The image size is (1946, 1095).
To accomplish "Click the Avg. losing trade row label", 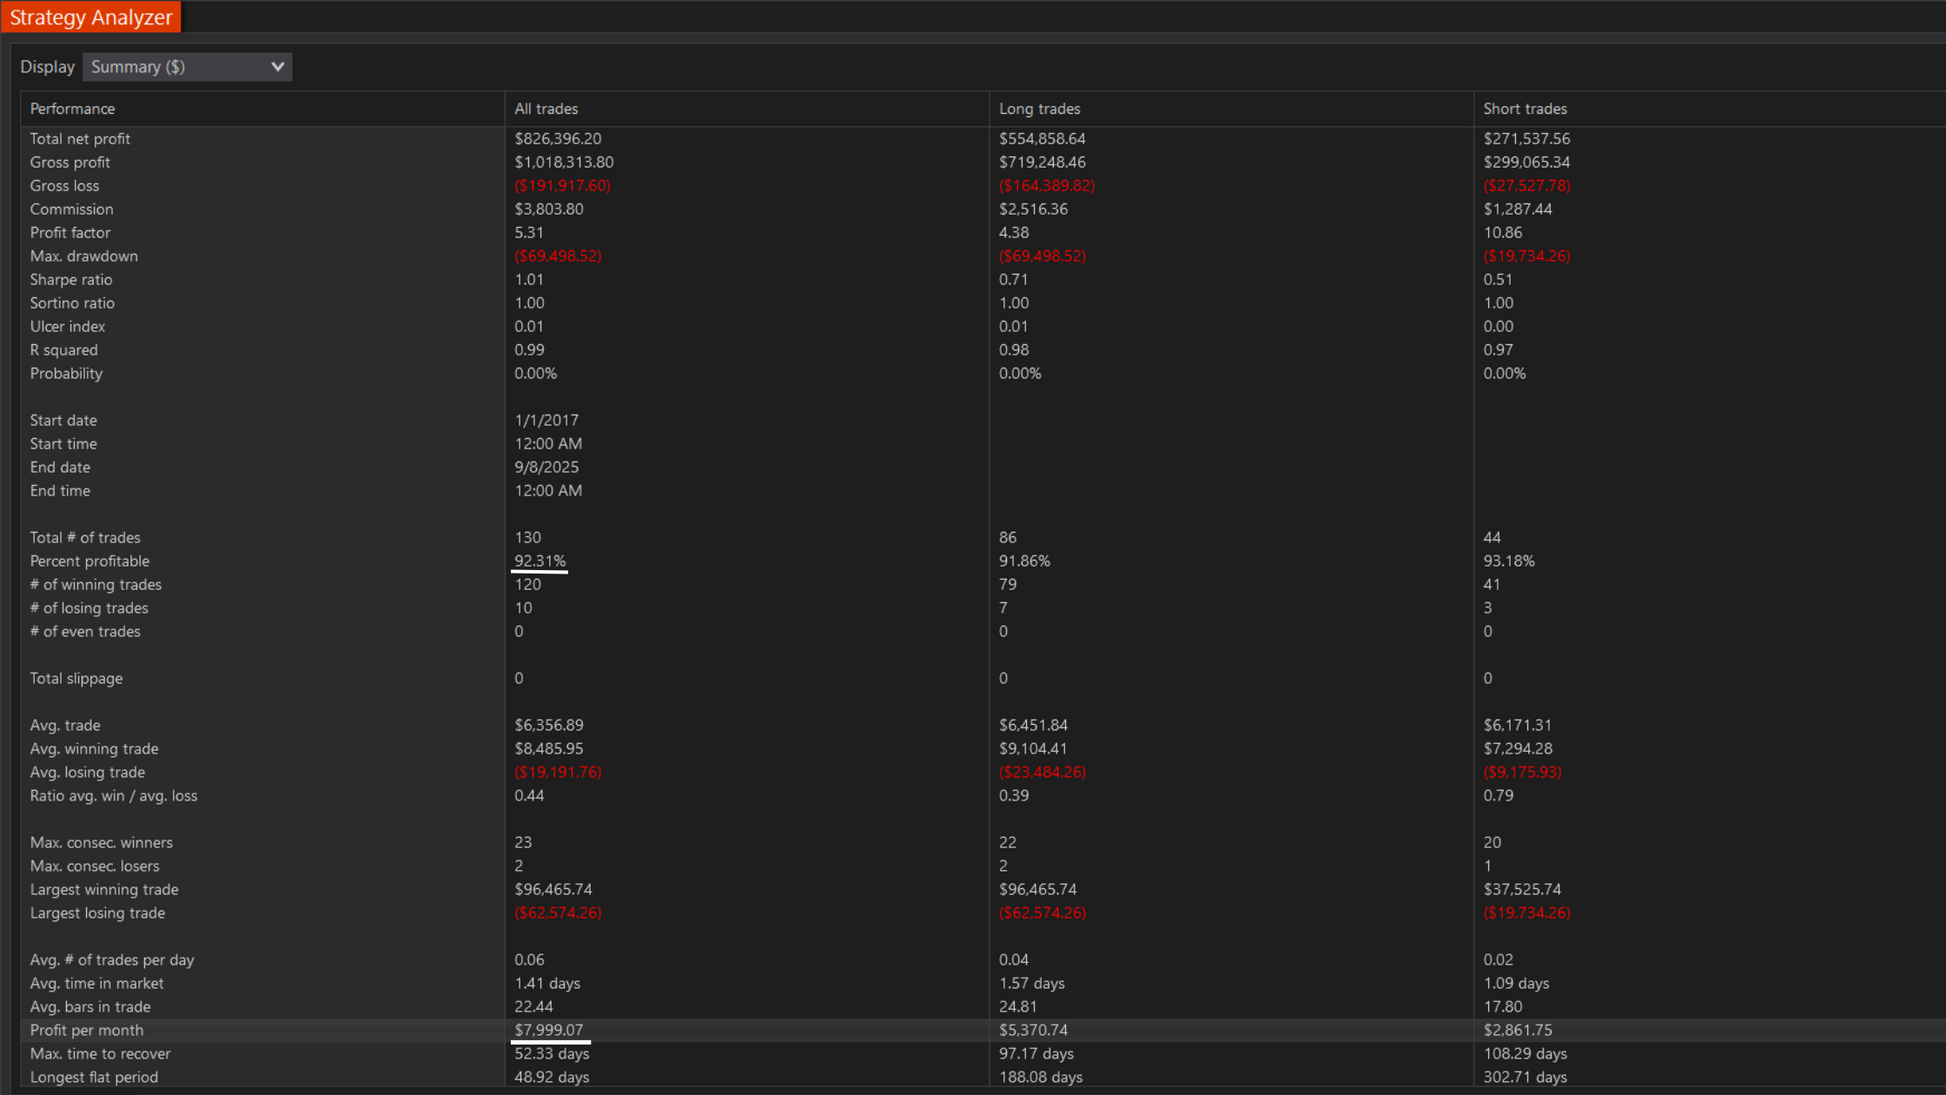I will coord(87,772).
